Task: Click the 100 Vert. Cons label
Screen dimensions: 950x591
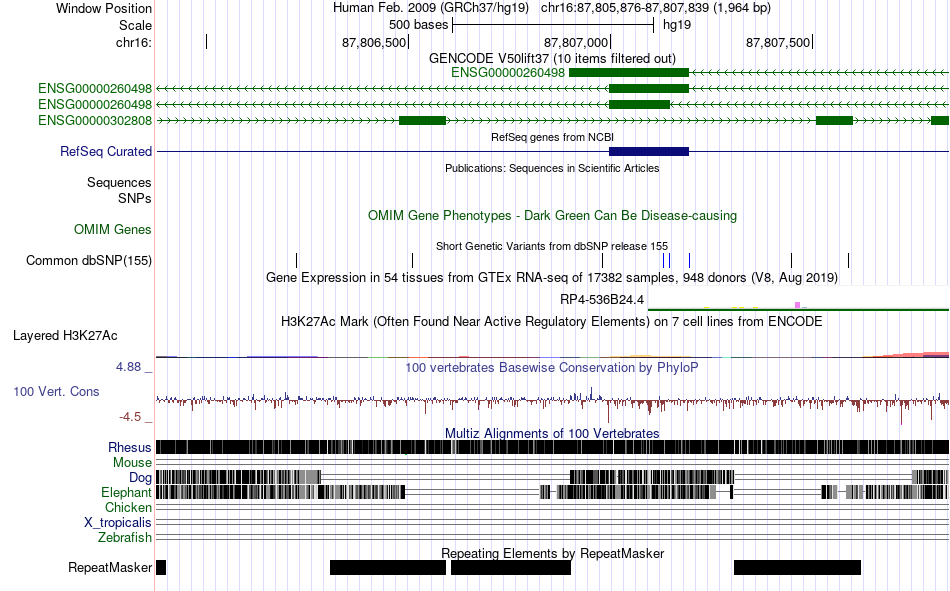Action: [x=56, y=392]
